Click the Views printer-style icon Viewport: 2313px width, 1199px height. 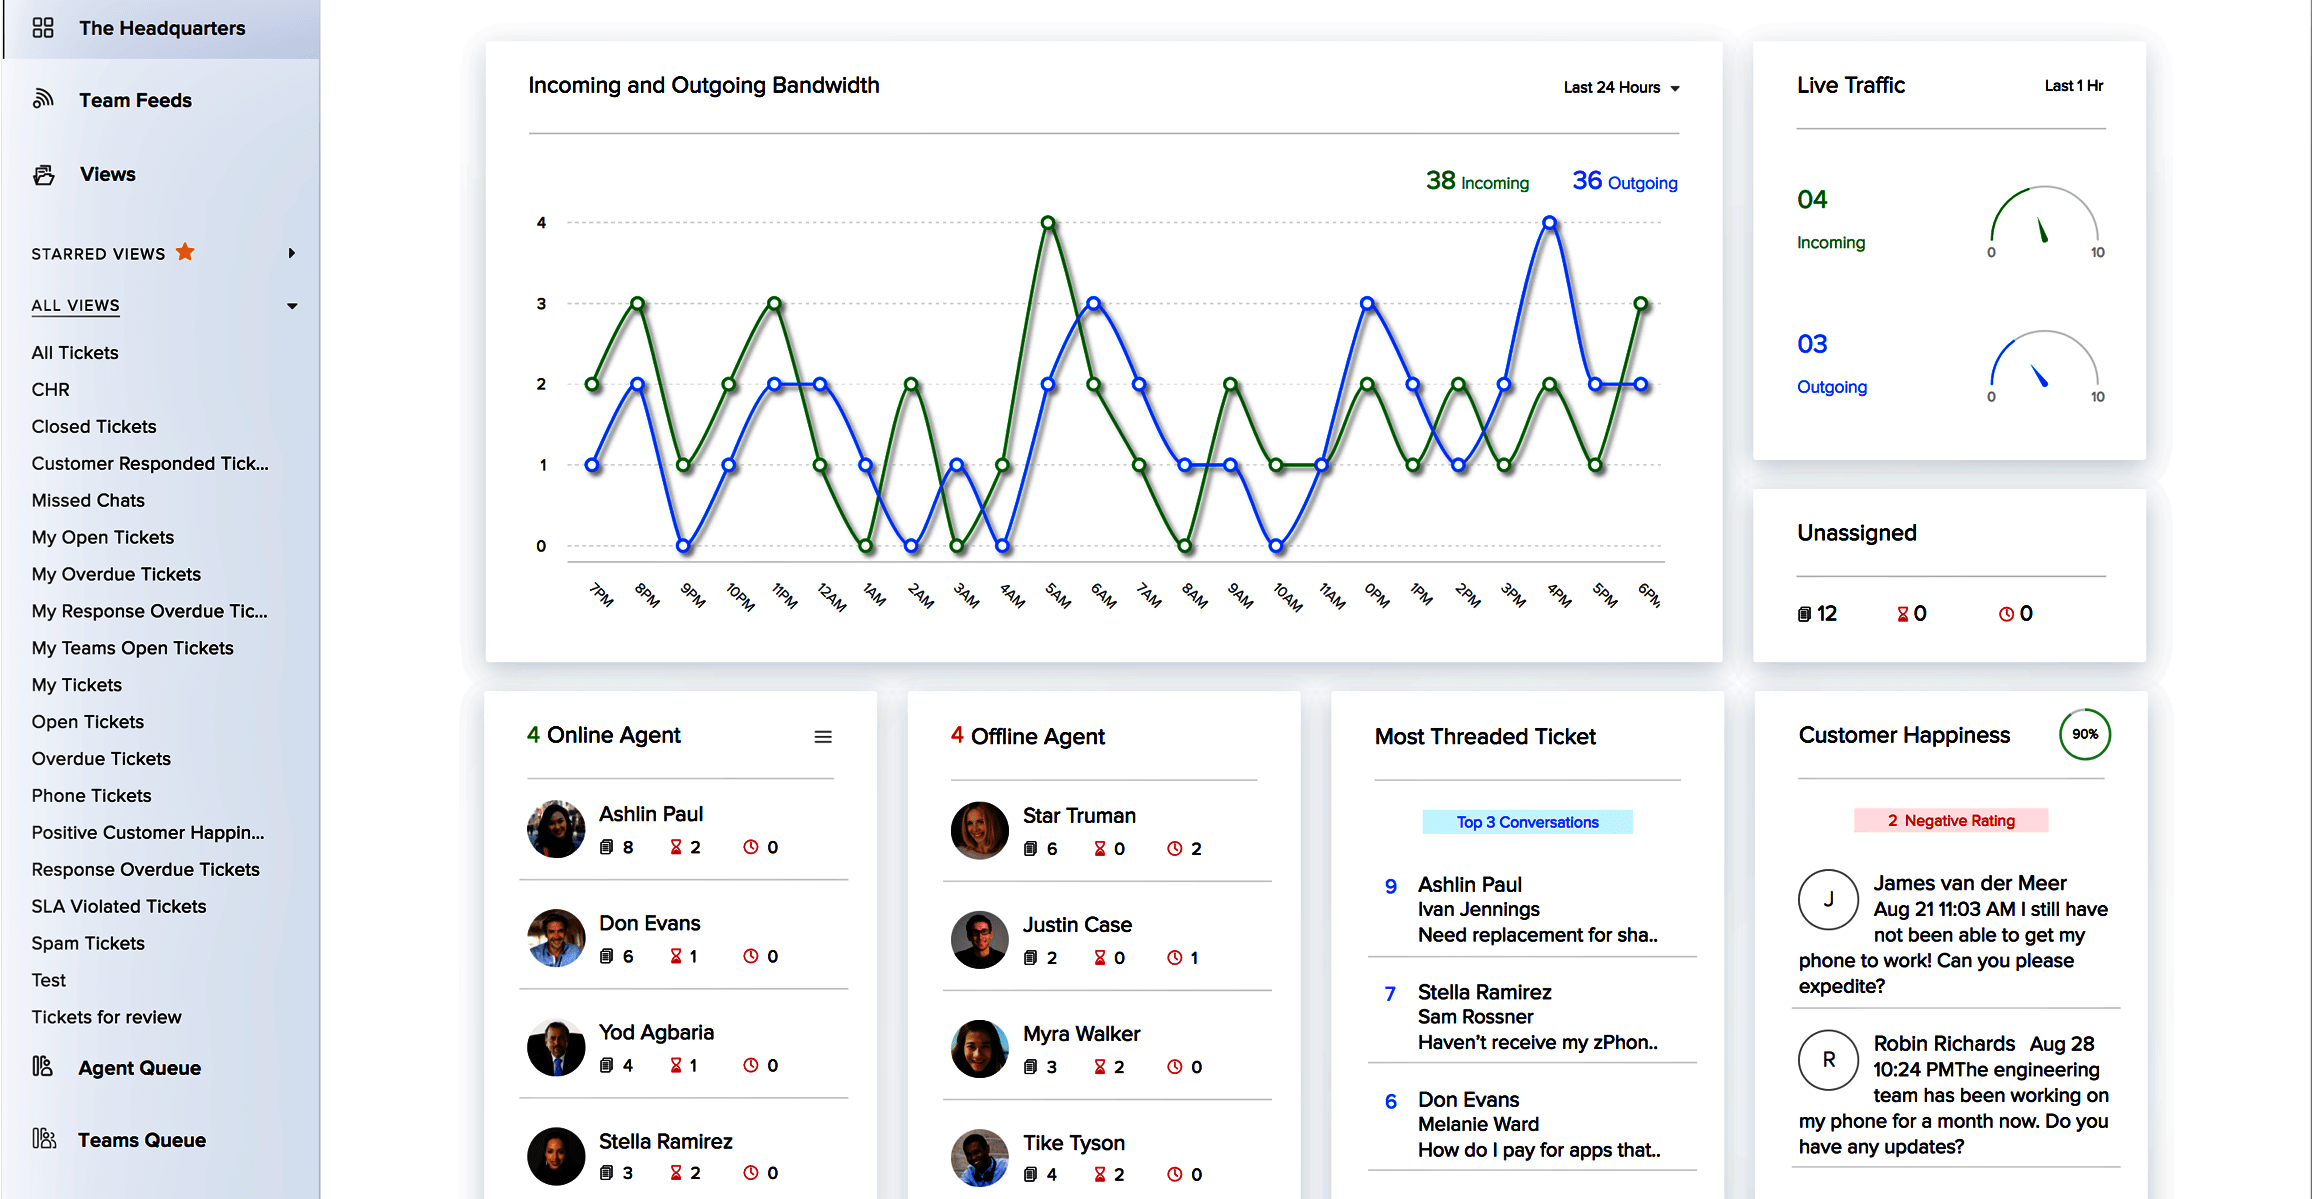[x=44, y=175]
